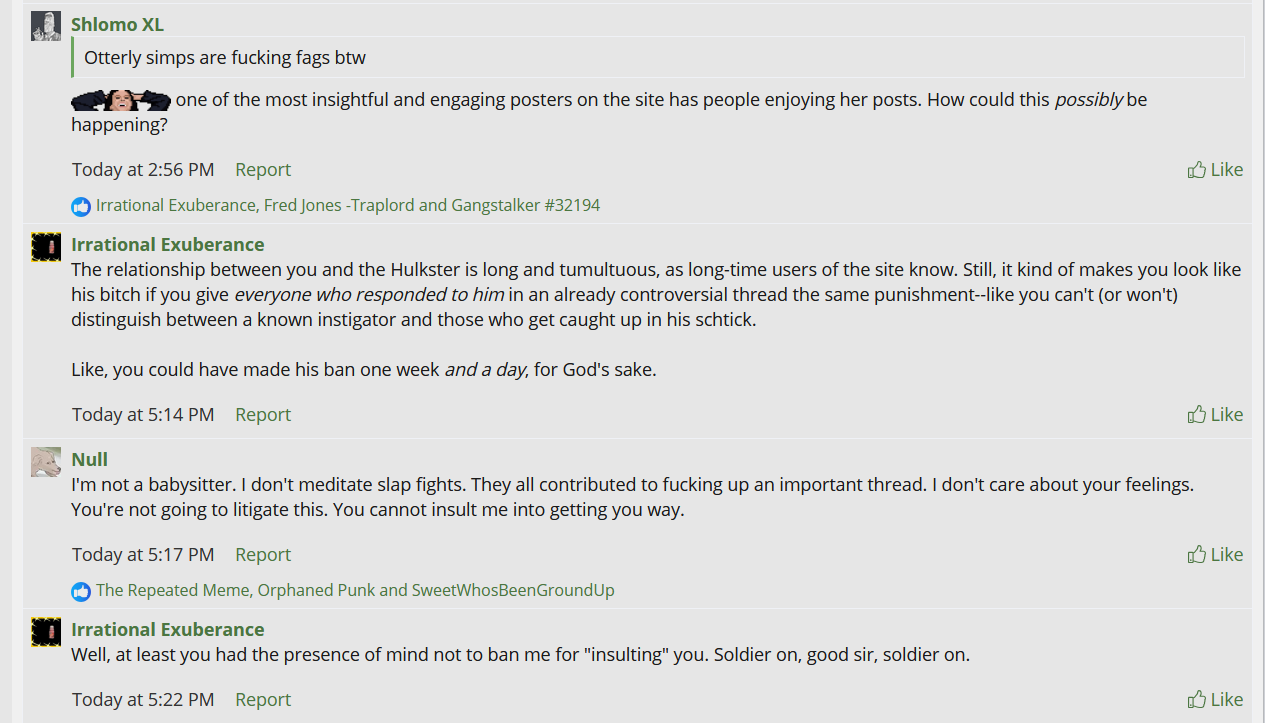This screenshot has width=1265, height=723.
Task: Like the 5:14 PM Irrational Exuberance post
Action: tap(1215, 415)
